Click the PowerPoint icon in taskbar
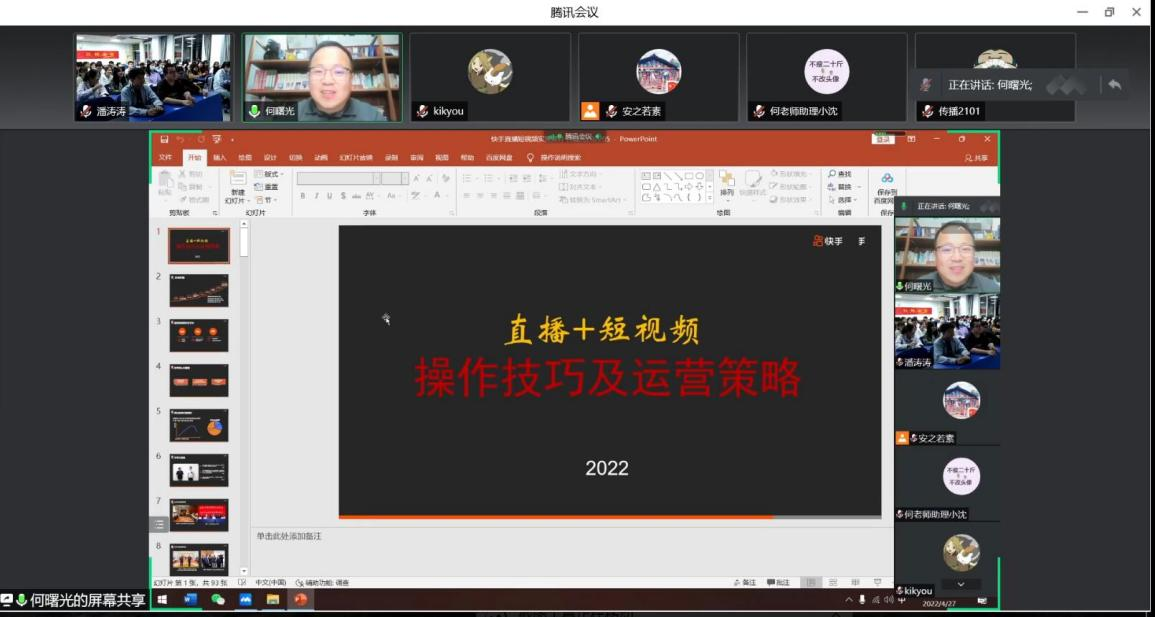 (300, 599)
